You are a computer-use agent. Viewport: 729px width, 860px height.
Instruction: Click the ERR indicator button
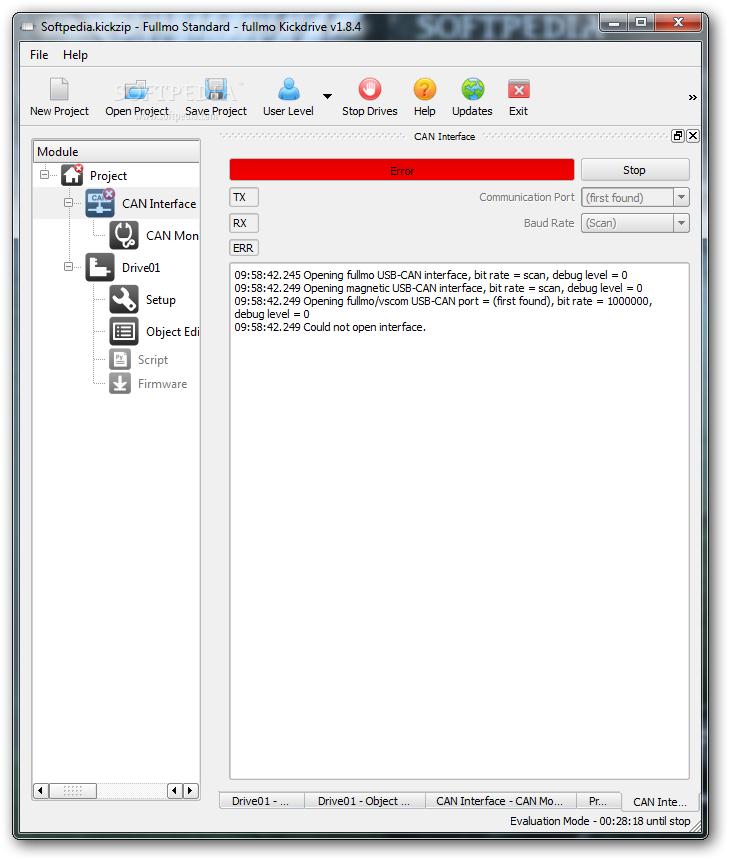(244, 248)
